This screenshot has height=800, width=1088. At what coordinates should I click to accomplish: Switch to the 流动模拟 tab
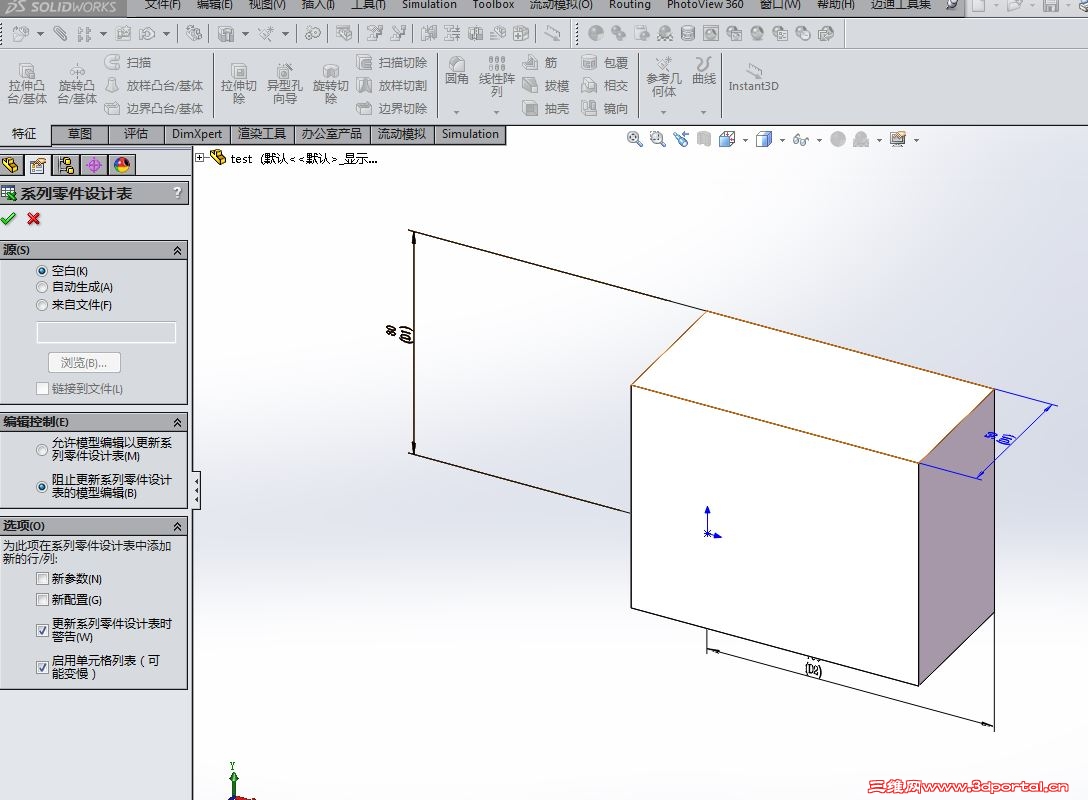[x=402, y=134]
